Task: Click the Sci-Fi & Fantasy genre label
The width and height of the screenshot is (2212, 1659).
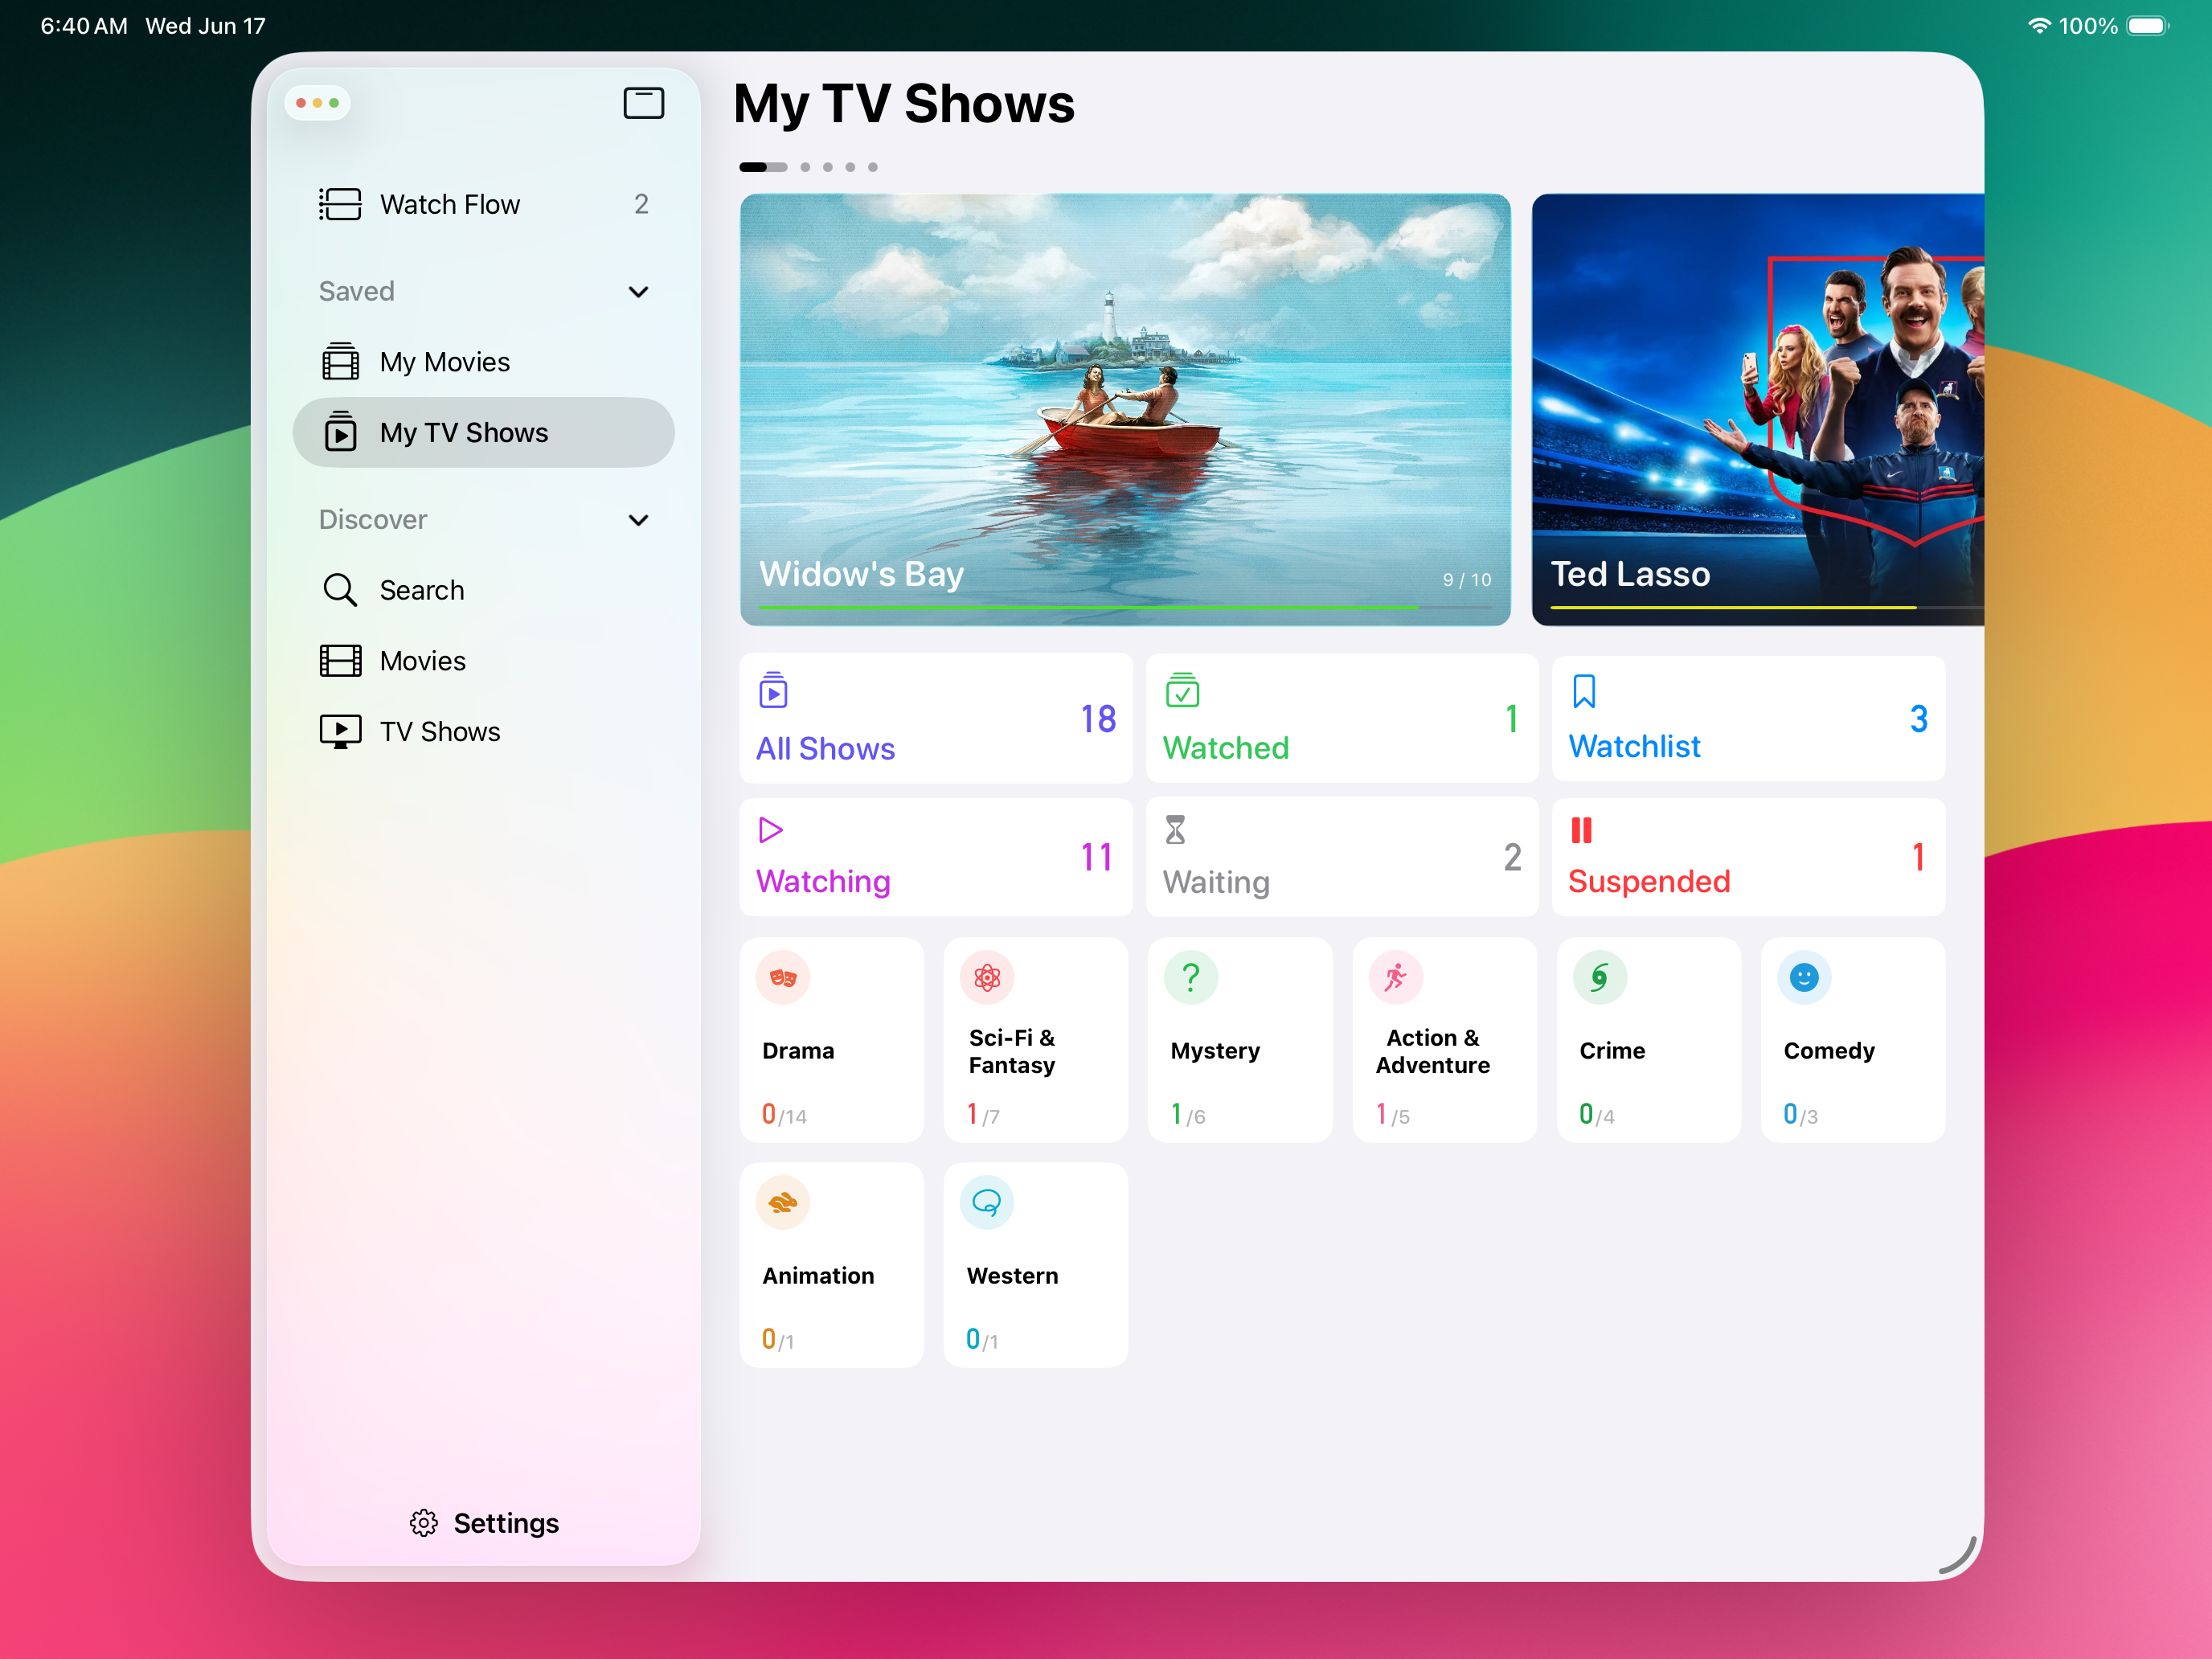Action: click(1012, 1051)
